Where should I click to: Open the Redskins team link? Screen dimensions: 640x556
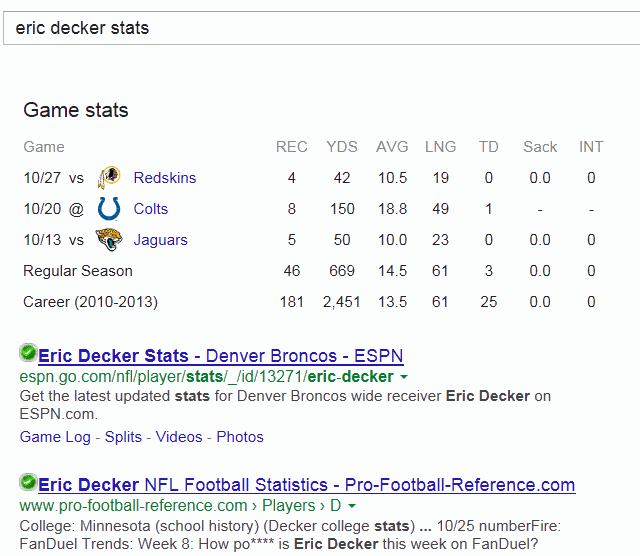click(165, 178)
